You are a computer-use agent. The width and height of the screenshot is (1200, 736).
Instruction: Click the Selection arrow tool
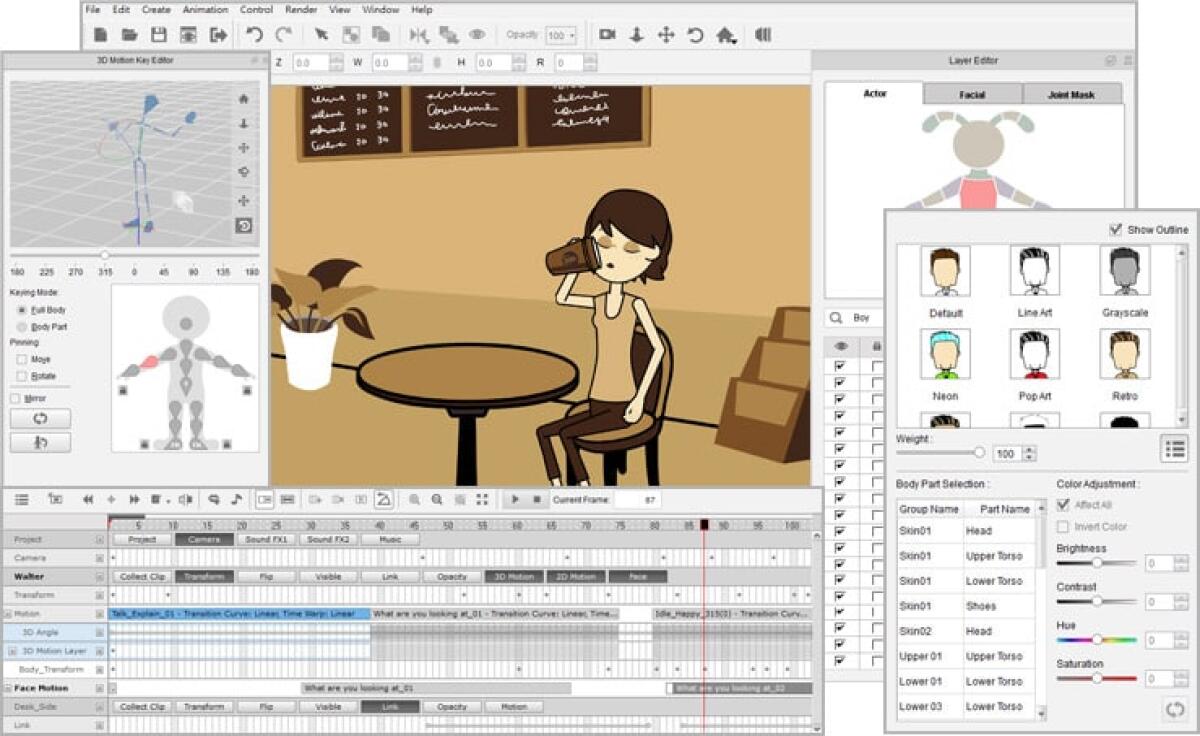tap(323, 32)
